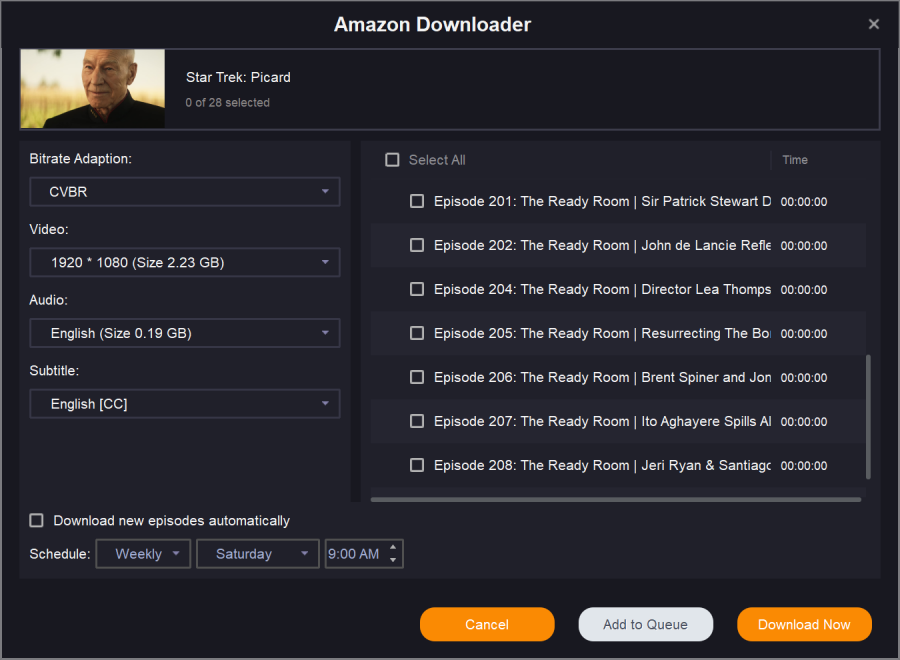Select Episode 206 title text
The image size is (900, 660).
[602, 377]
